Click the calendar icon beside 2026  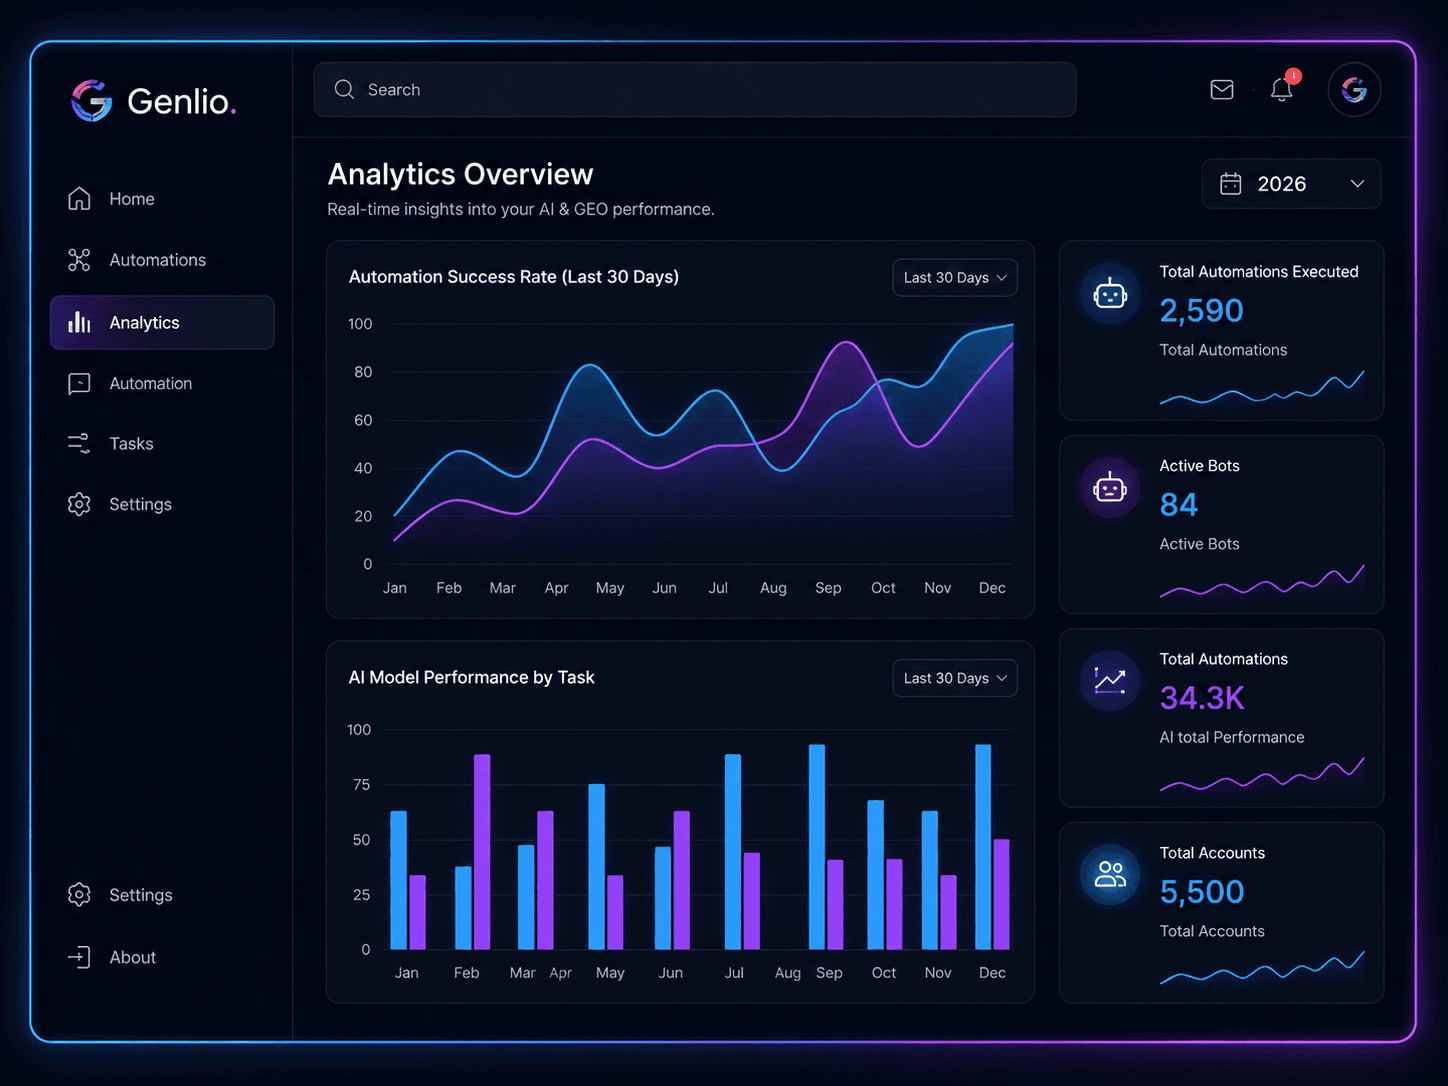tap(1231, 184)
